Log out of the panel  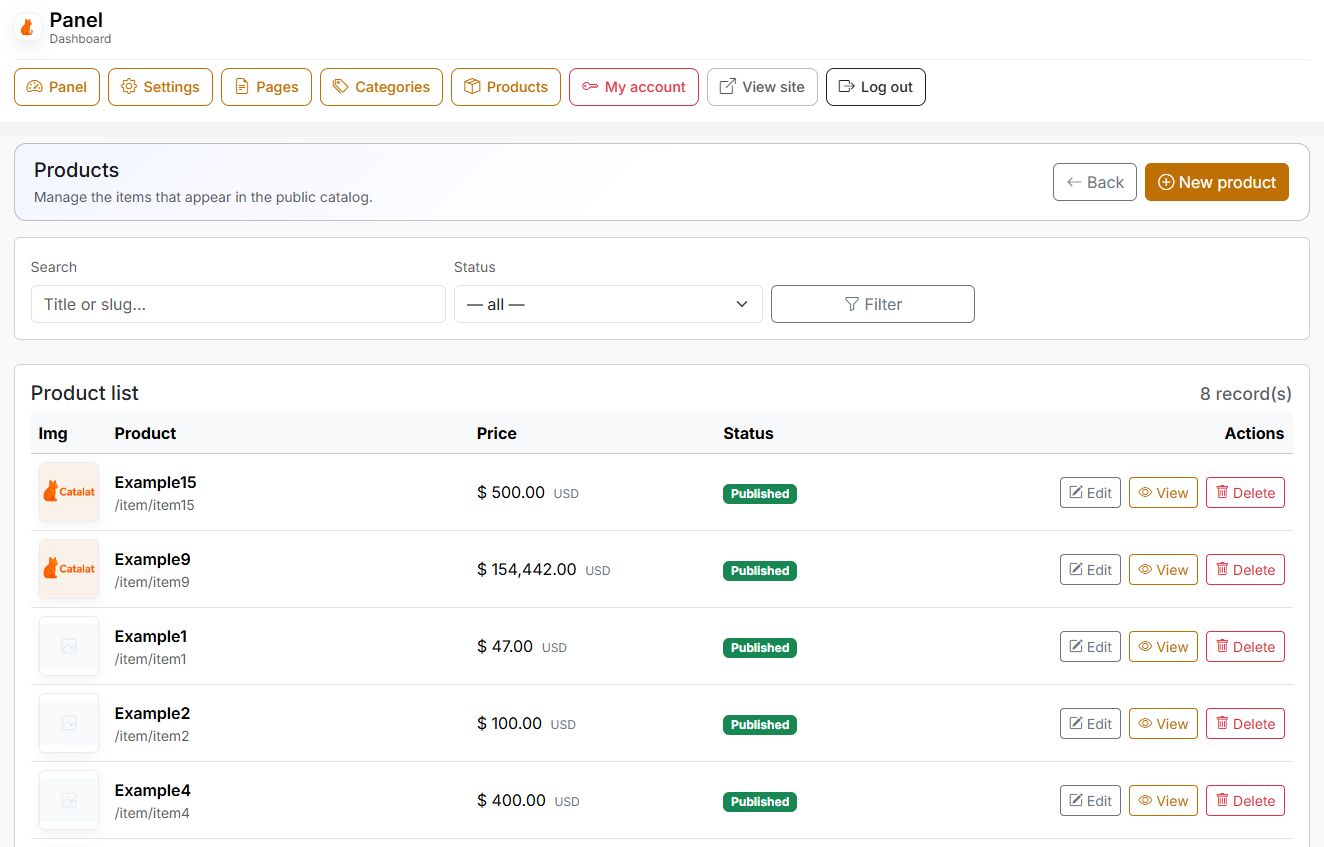(x=875, y=87)
